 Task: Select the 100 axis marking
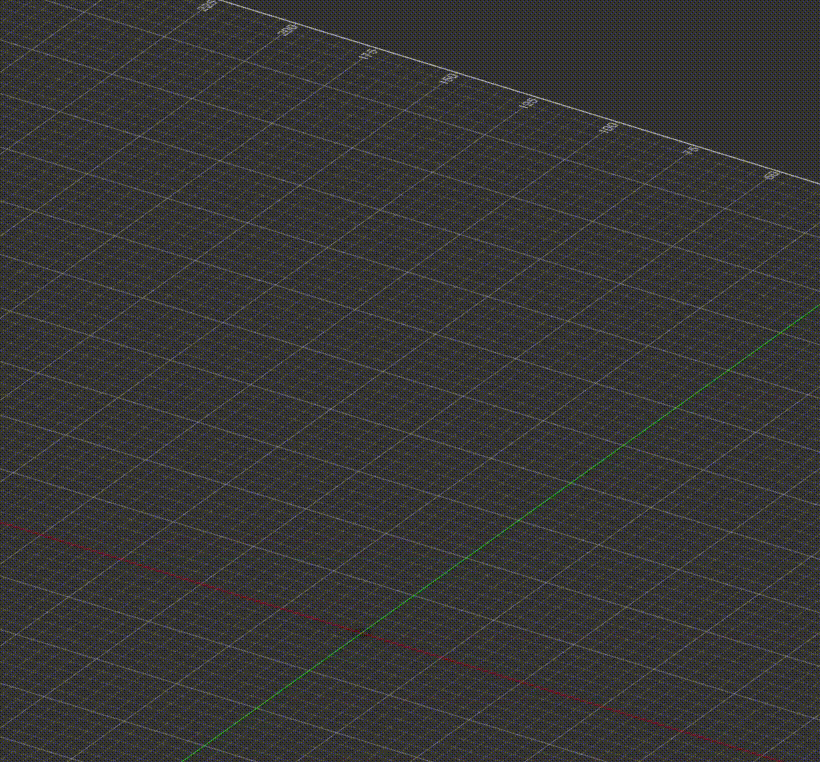tap(609, 127)
